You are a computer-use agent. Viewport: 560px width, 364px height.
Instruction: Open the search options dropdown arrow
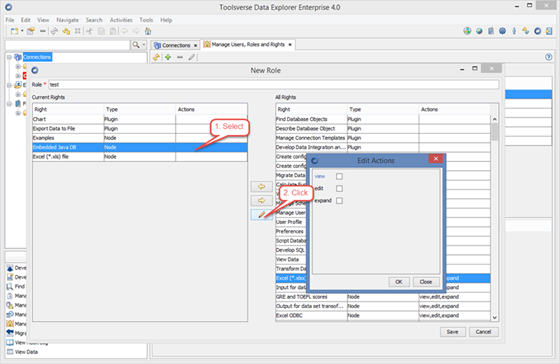tap(144, 45)
